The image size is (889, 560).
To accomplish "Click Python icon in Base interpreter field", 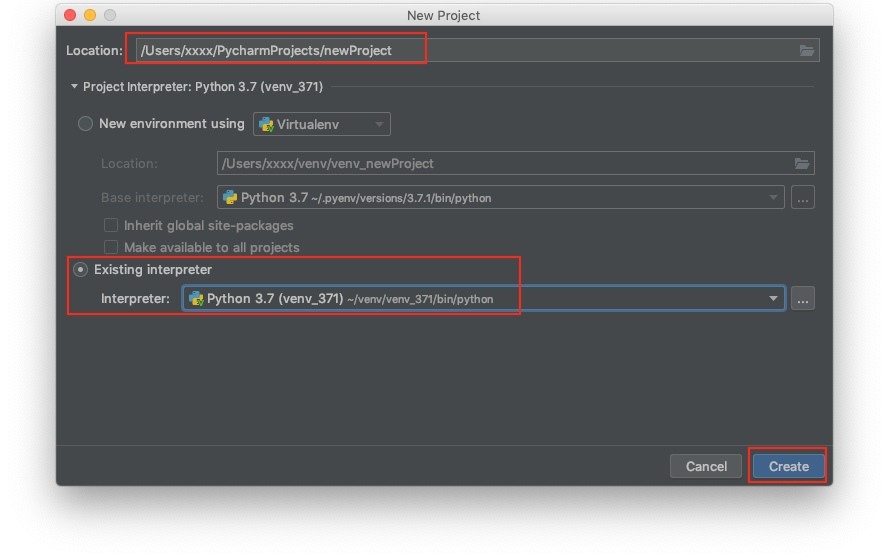I will (230, 197).
